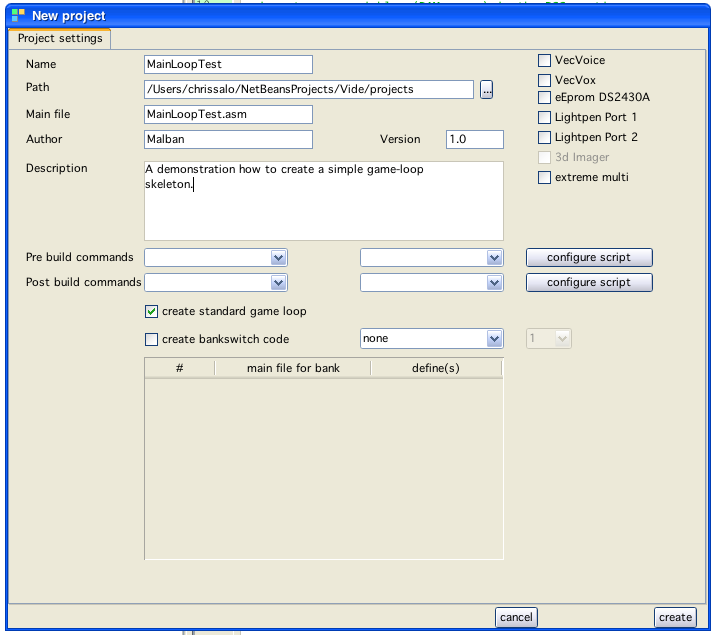Click into the Name text field
This screenshot has width=711, height=635.
tap(228, 65)
